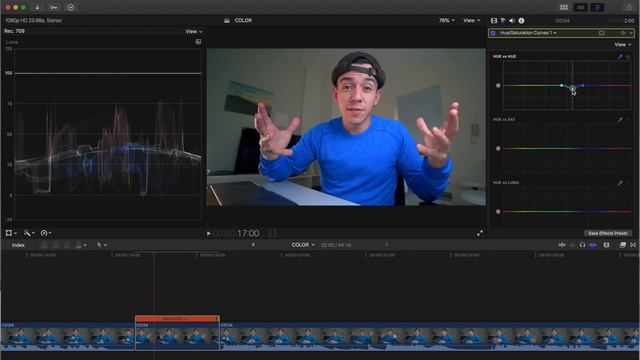Select the Hue vs Luma eyedropper
The image size is (640, 360).
(620, 183)
